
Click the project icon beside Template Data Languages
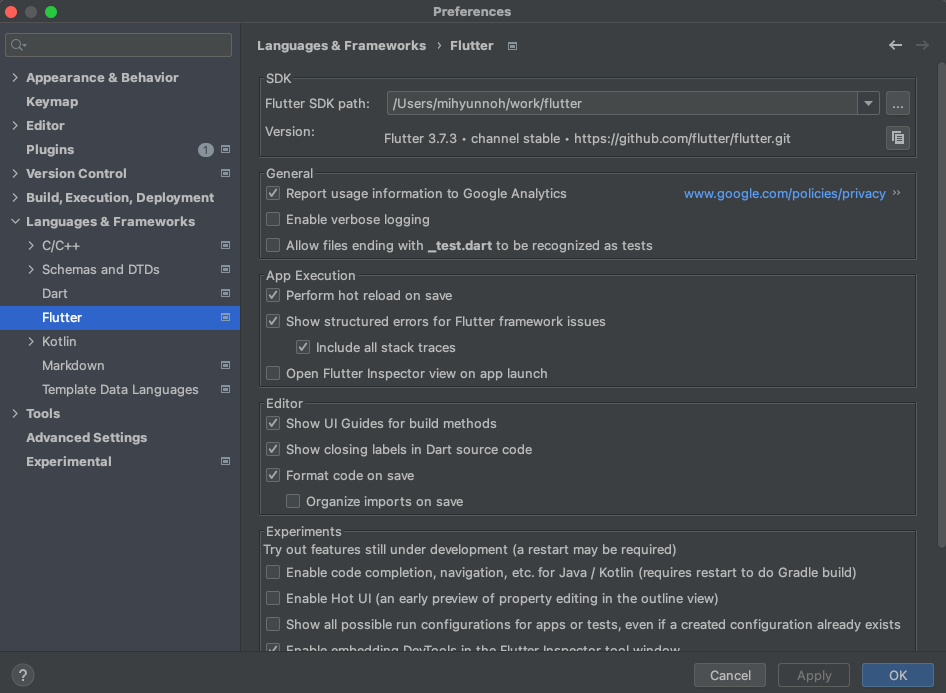pyautogui.click(x=226, y=389)
